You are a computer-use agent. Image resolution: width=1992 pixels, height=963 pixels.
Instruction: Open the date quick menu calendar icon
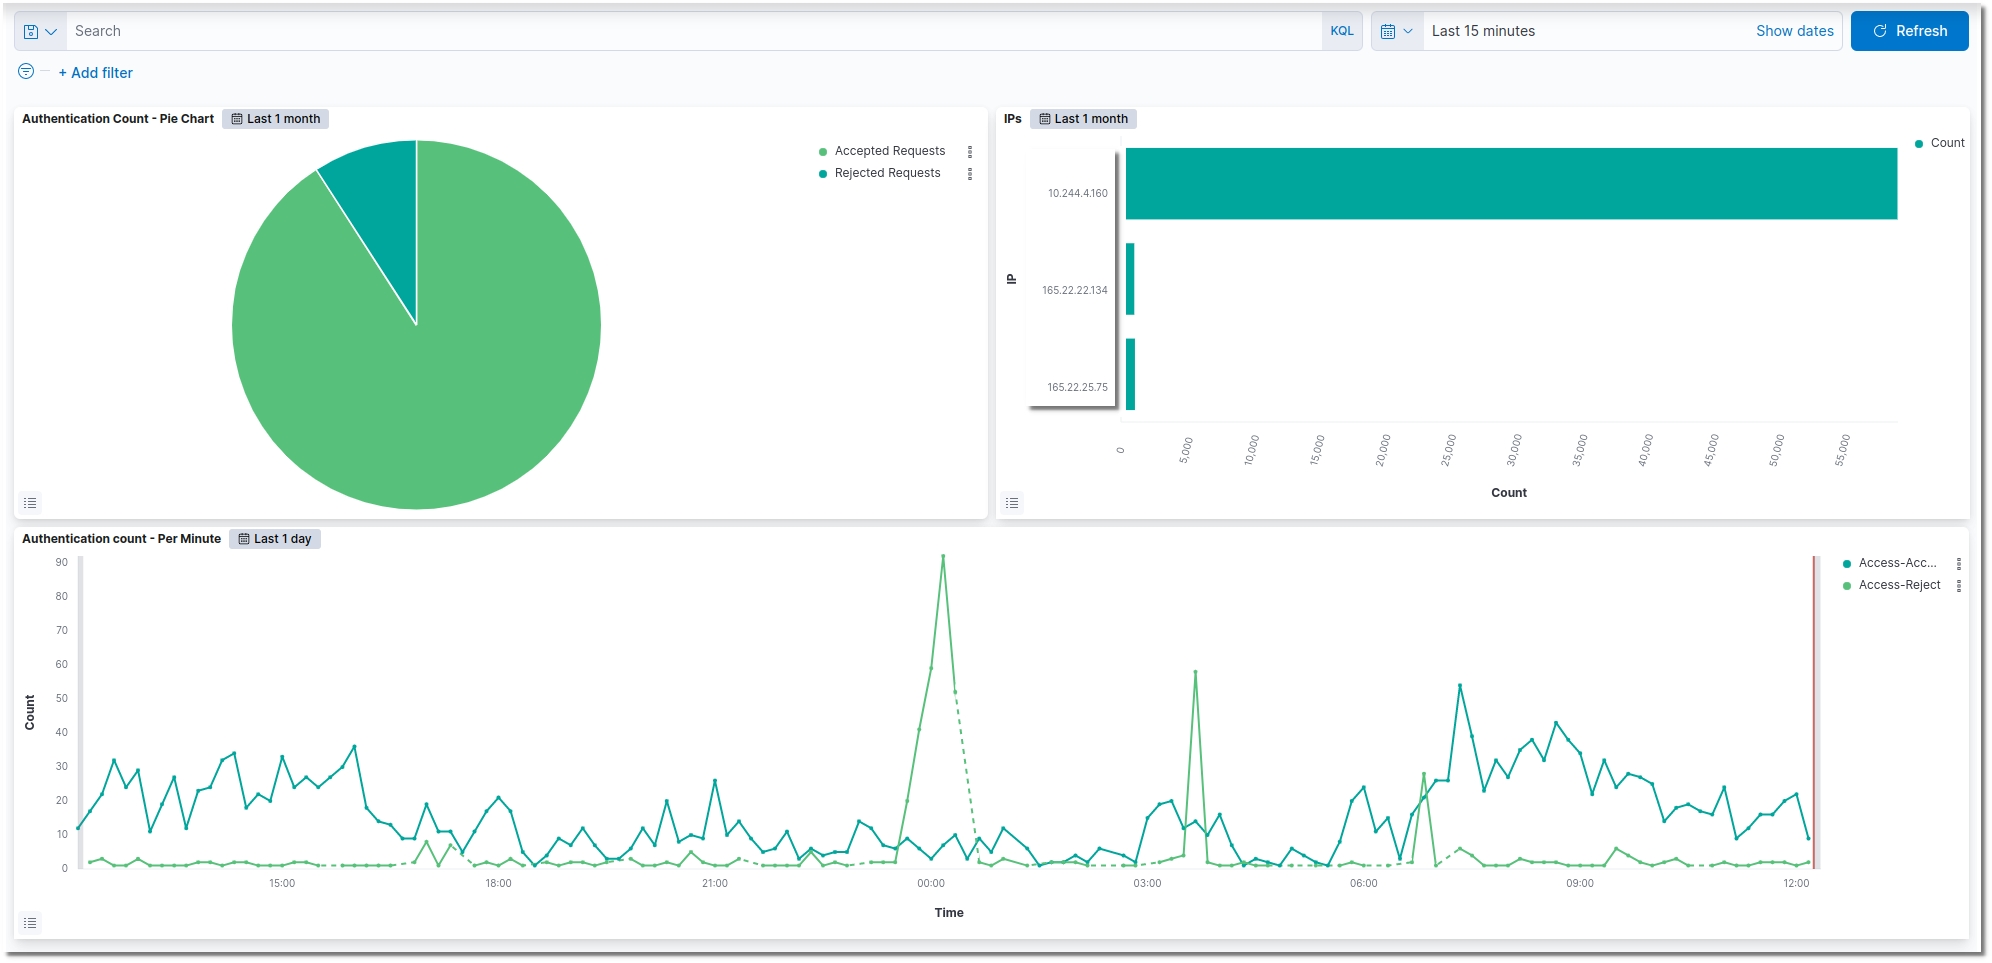point(1396,32)
